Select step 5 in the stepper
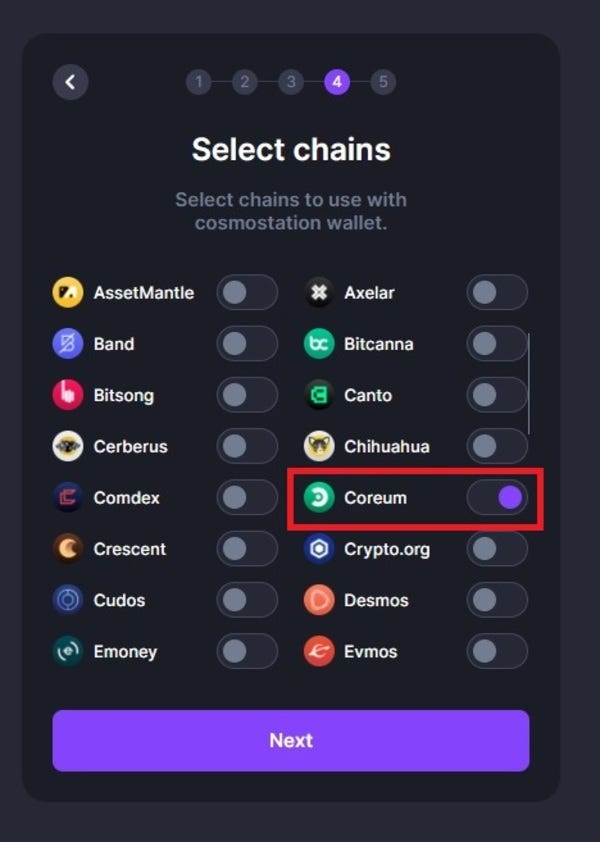Screen dimensions: 600x842 click(383, 82)
